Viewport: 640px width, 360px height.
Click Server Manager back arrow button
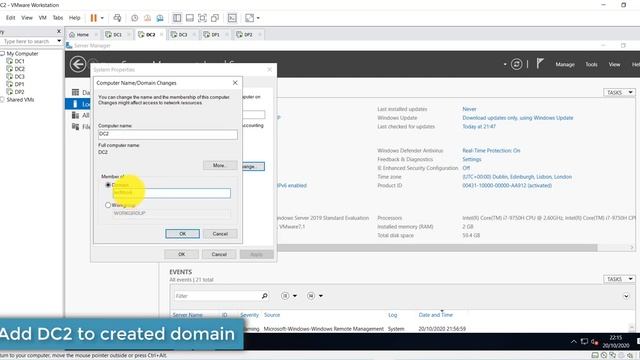coord(78,64)
